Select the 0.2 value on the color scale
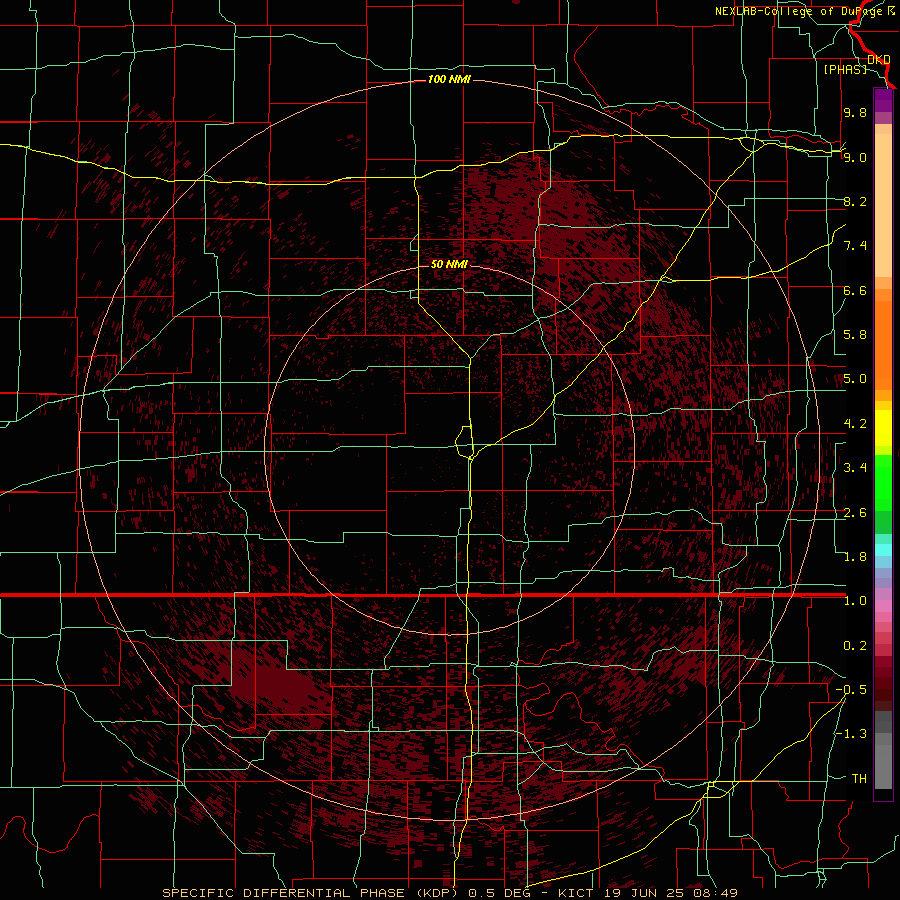The image size is (900, 900). [x=855, y=646]
